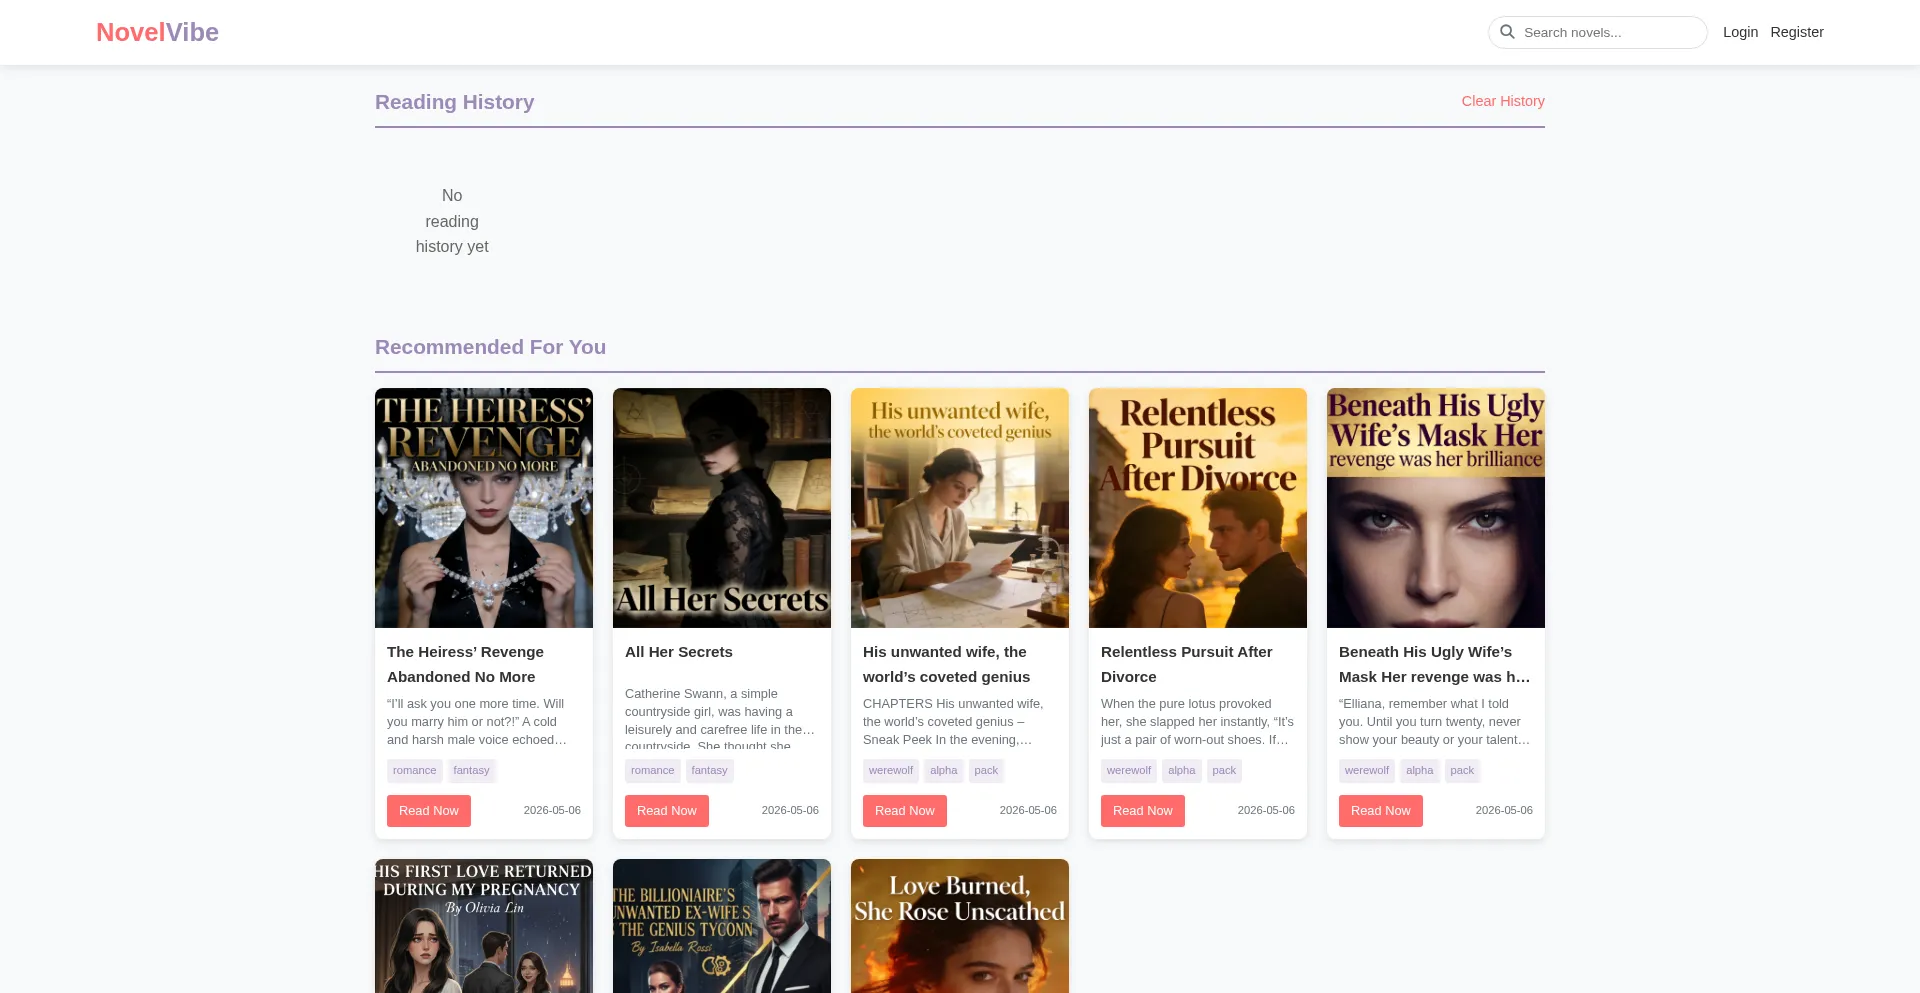Read Now for The Heiress' Revenge

[x=429, y=811]
